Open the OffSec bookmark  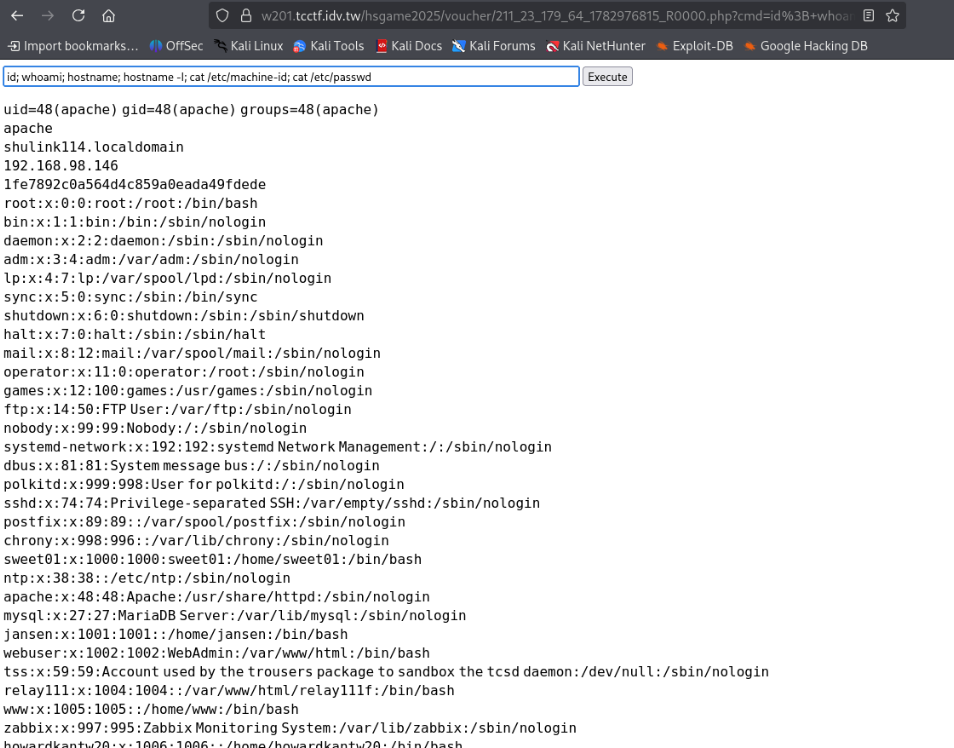pos(176,46)
